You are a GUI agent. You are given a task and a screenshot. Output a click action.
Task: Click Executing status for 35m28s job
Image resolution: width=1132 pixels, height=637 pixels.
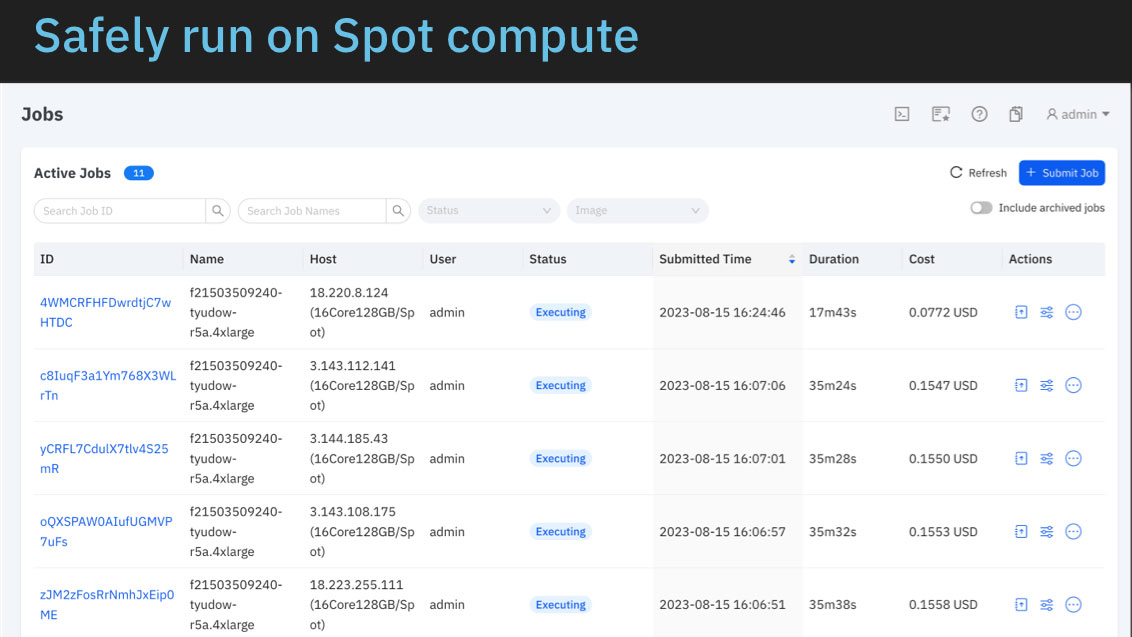(560, 458)
